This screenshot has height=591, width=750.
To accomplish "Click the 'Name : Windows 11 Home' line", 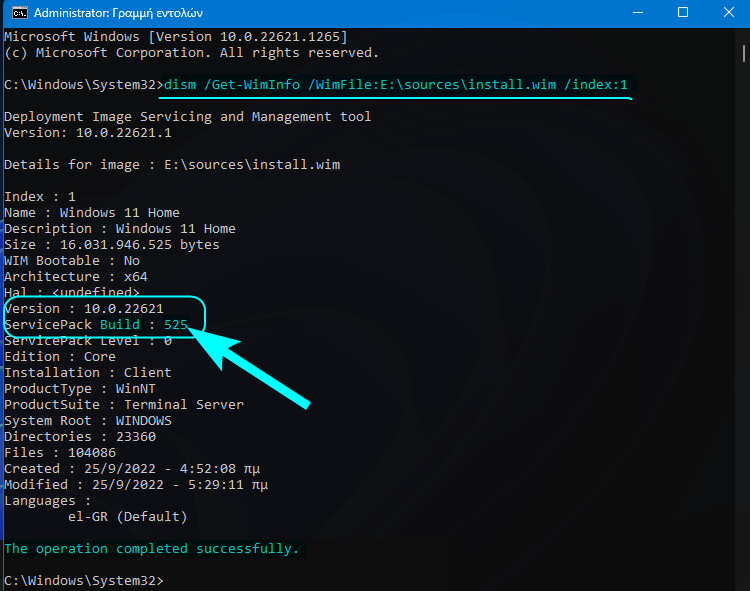I will [x=92, y=212].
